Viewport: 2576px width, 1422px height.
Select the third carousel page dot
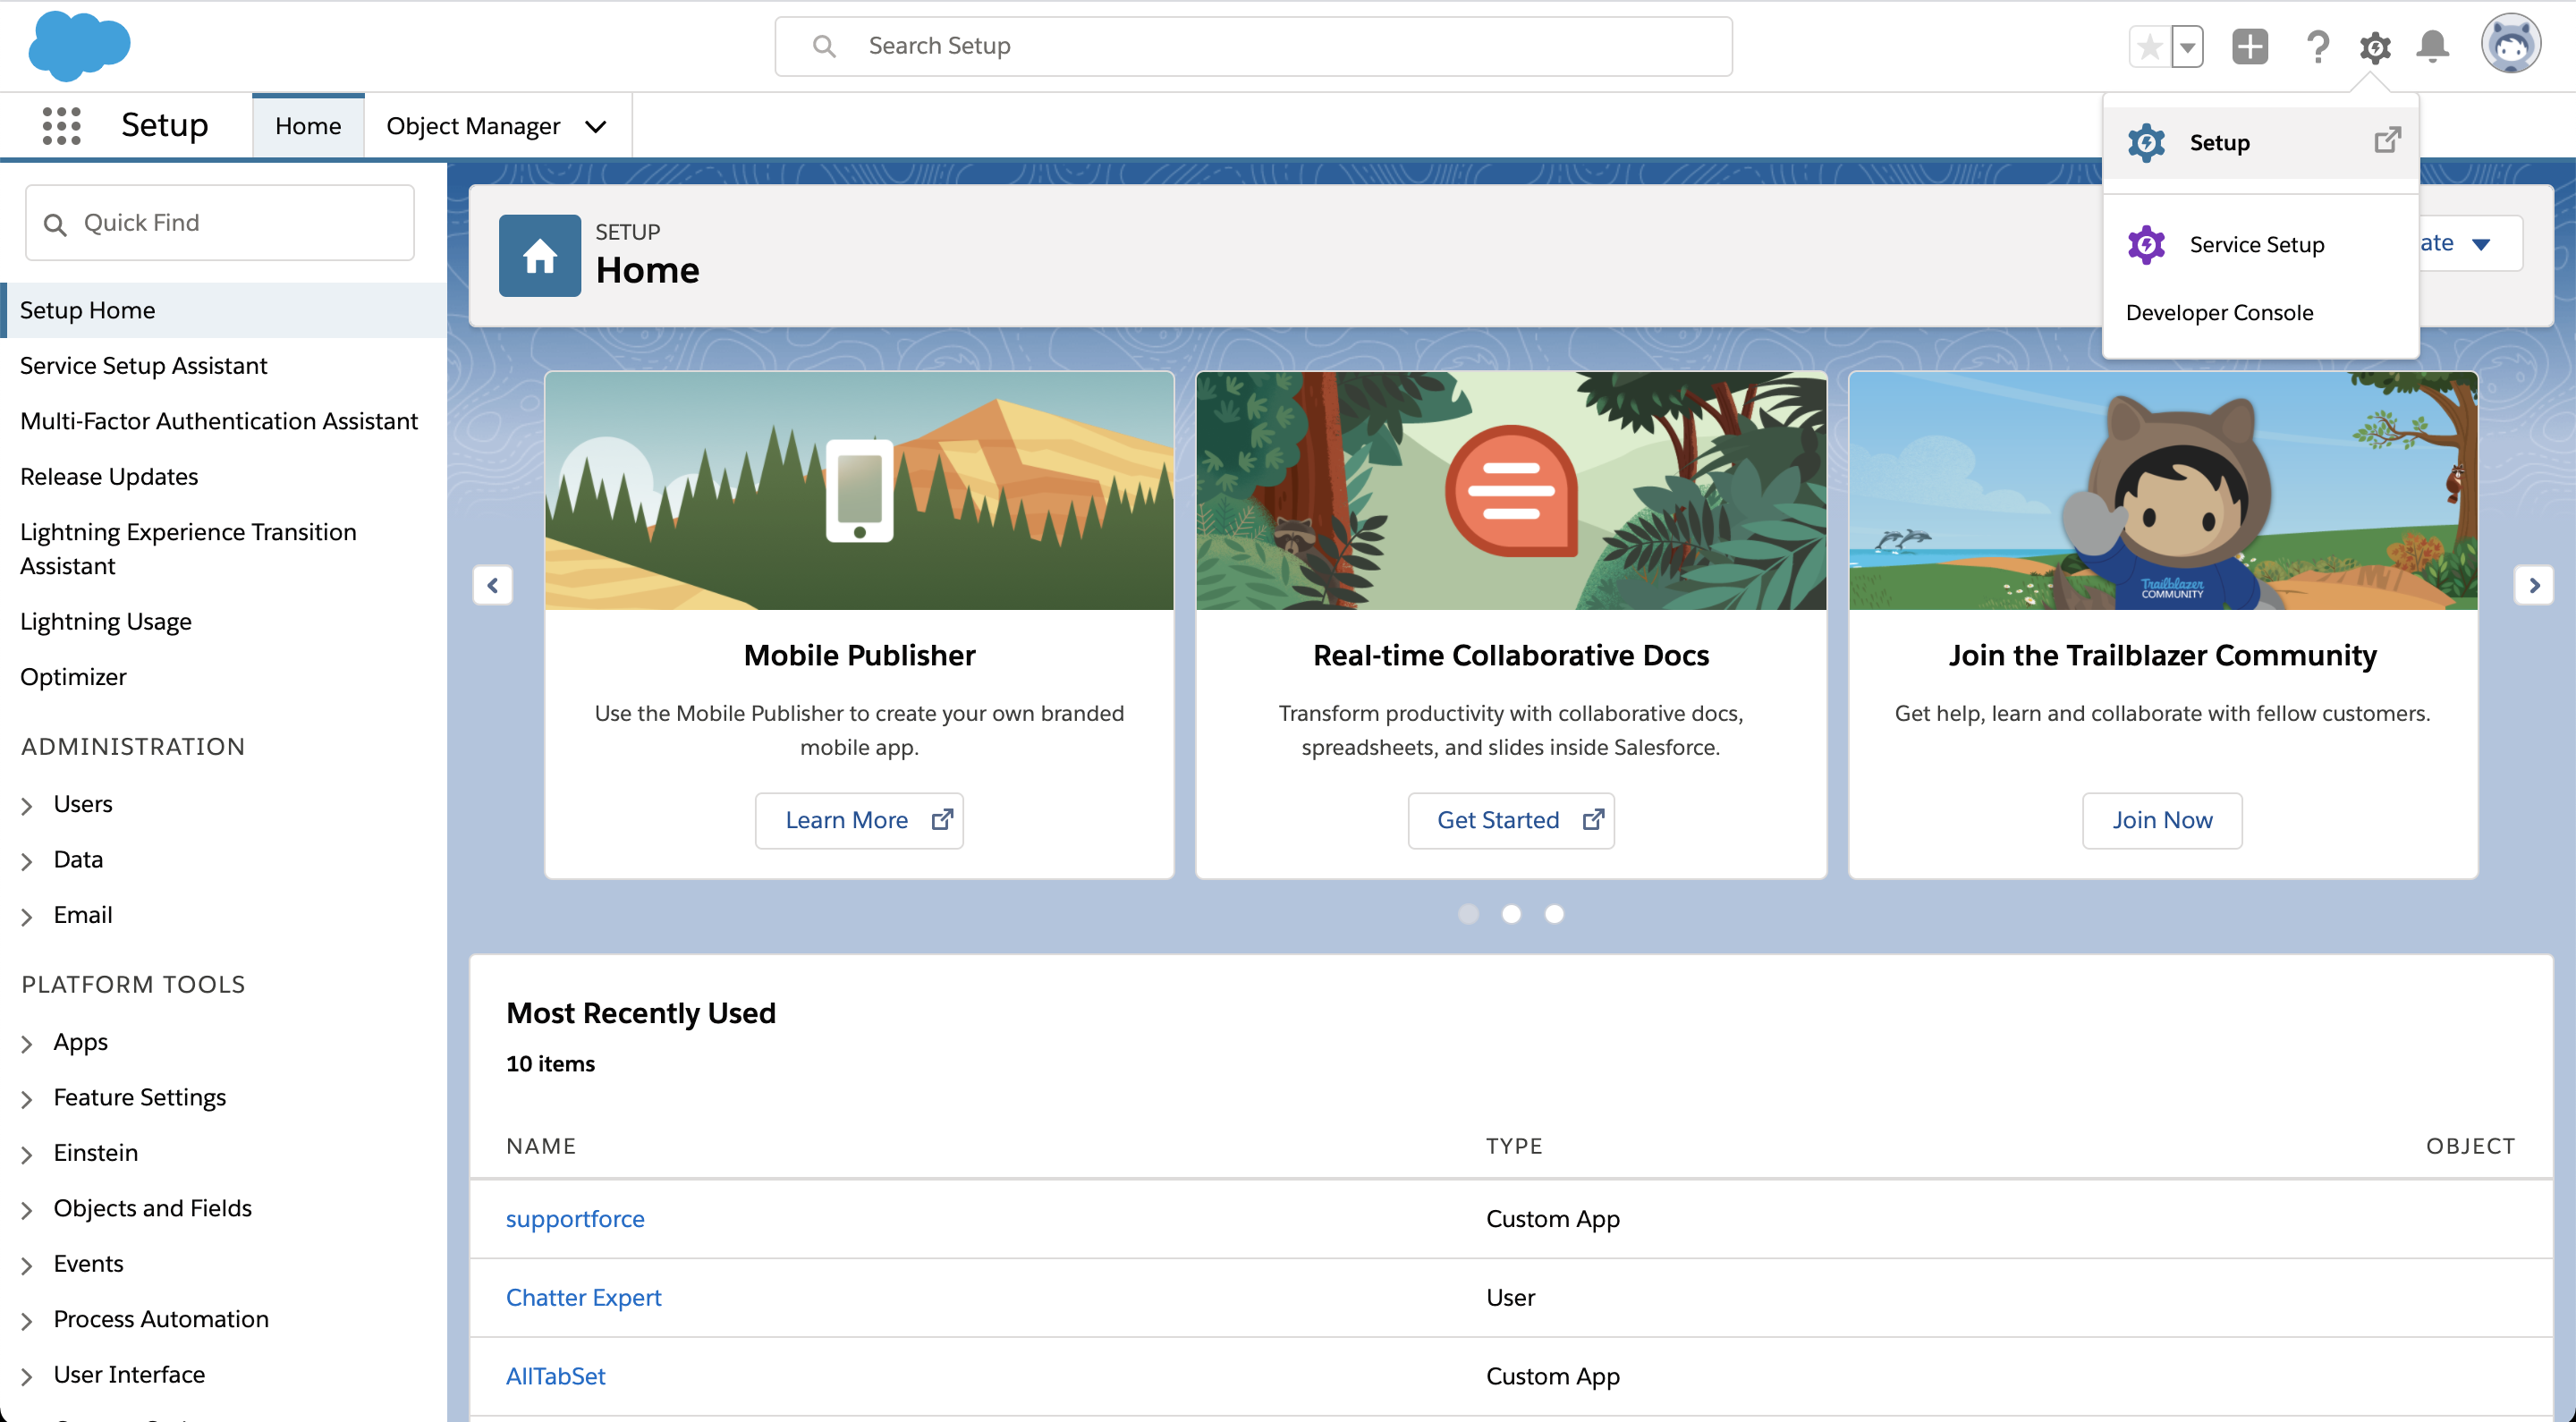point(1554,914)
